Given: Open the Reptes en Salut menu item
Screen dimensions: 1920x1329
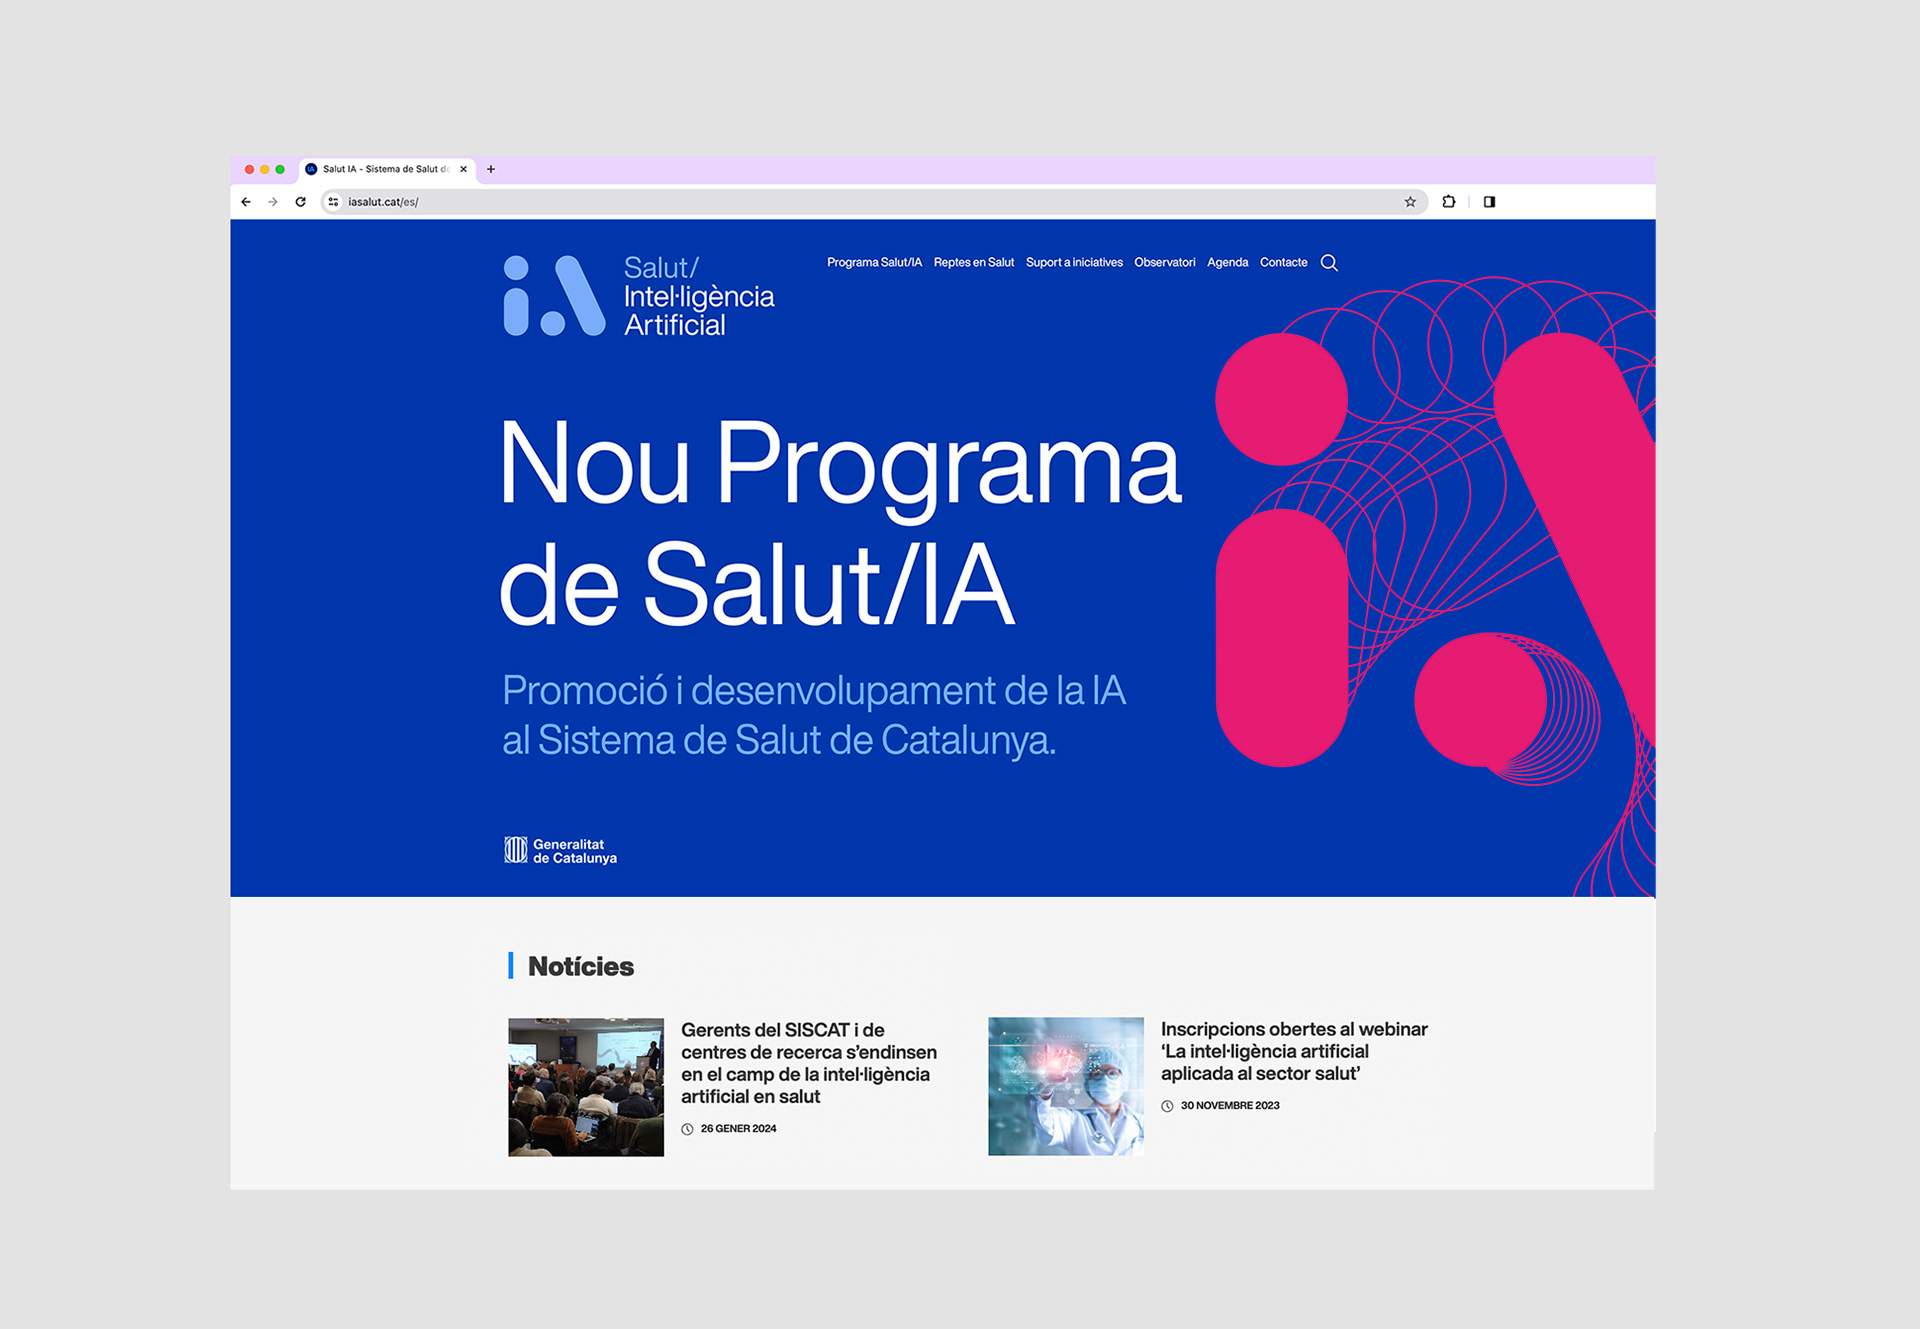Looking at the screenshot, I should (x=973, y=263).
